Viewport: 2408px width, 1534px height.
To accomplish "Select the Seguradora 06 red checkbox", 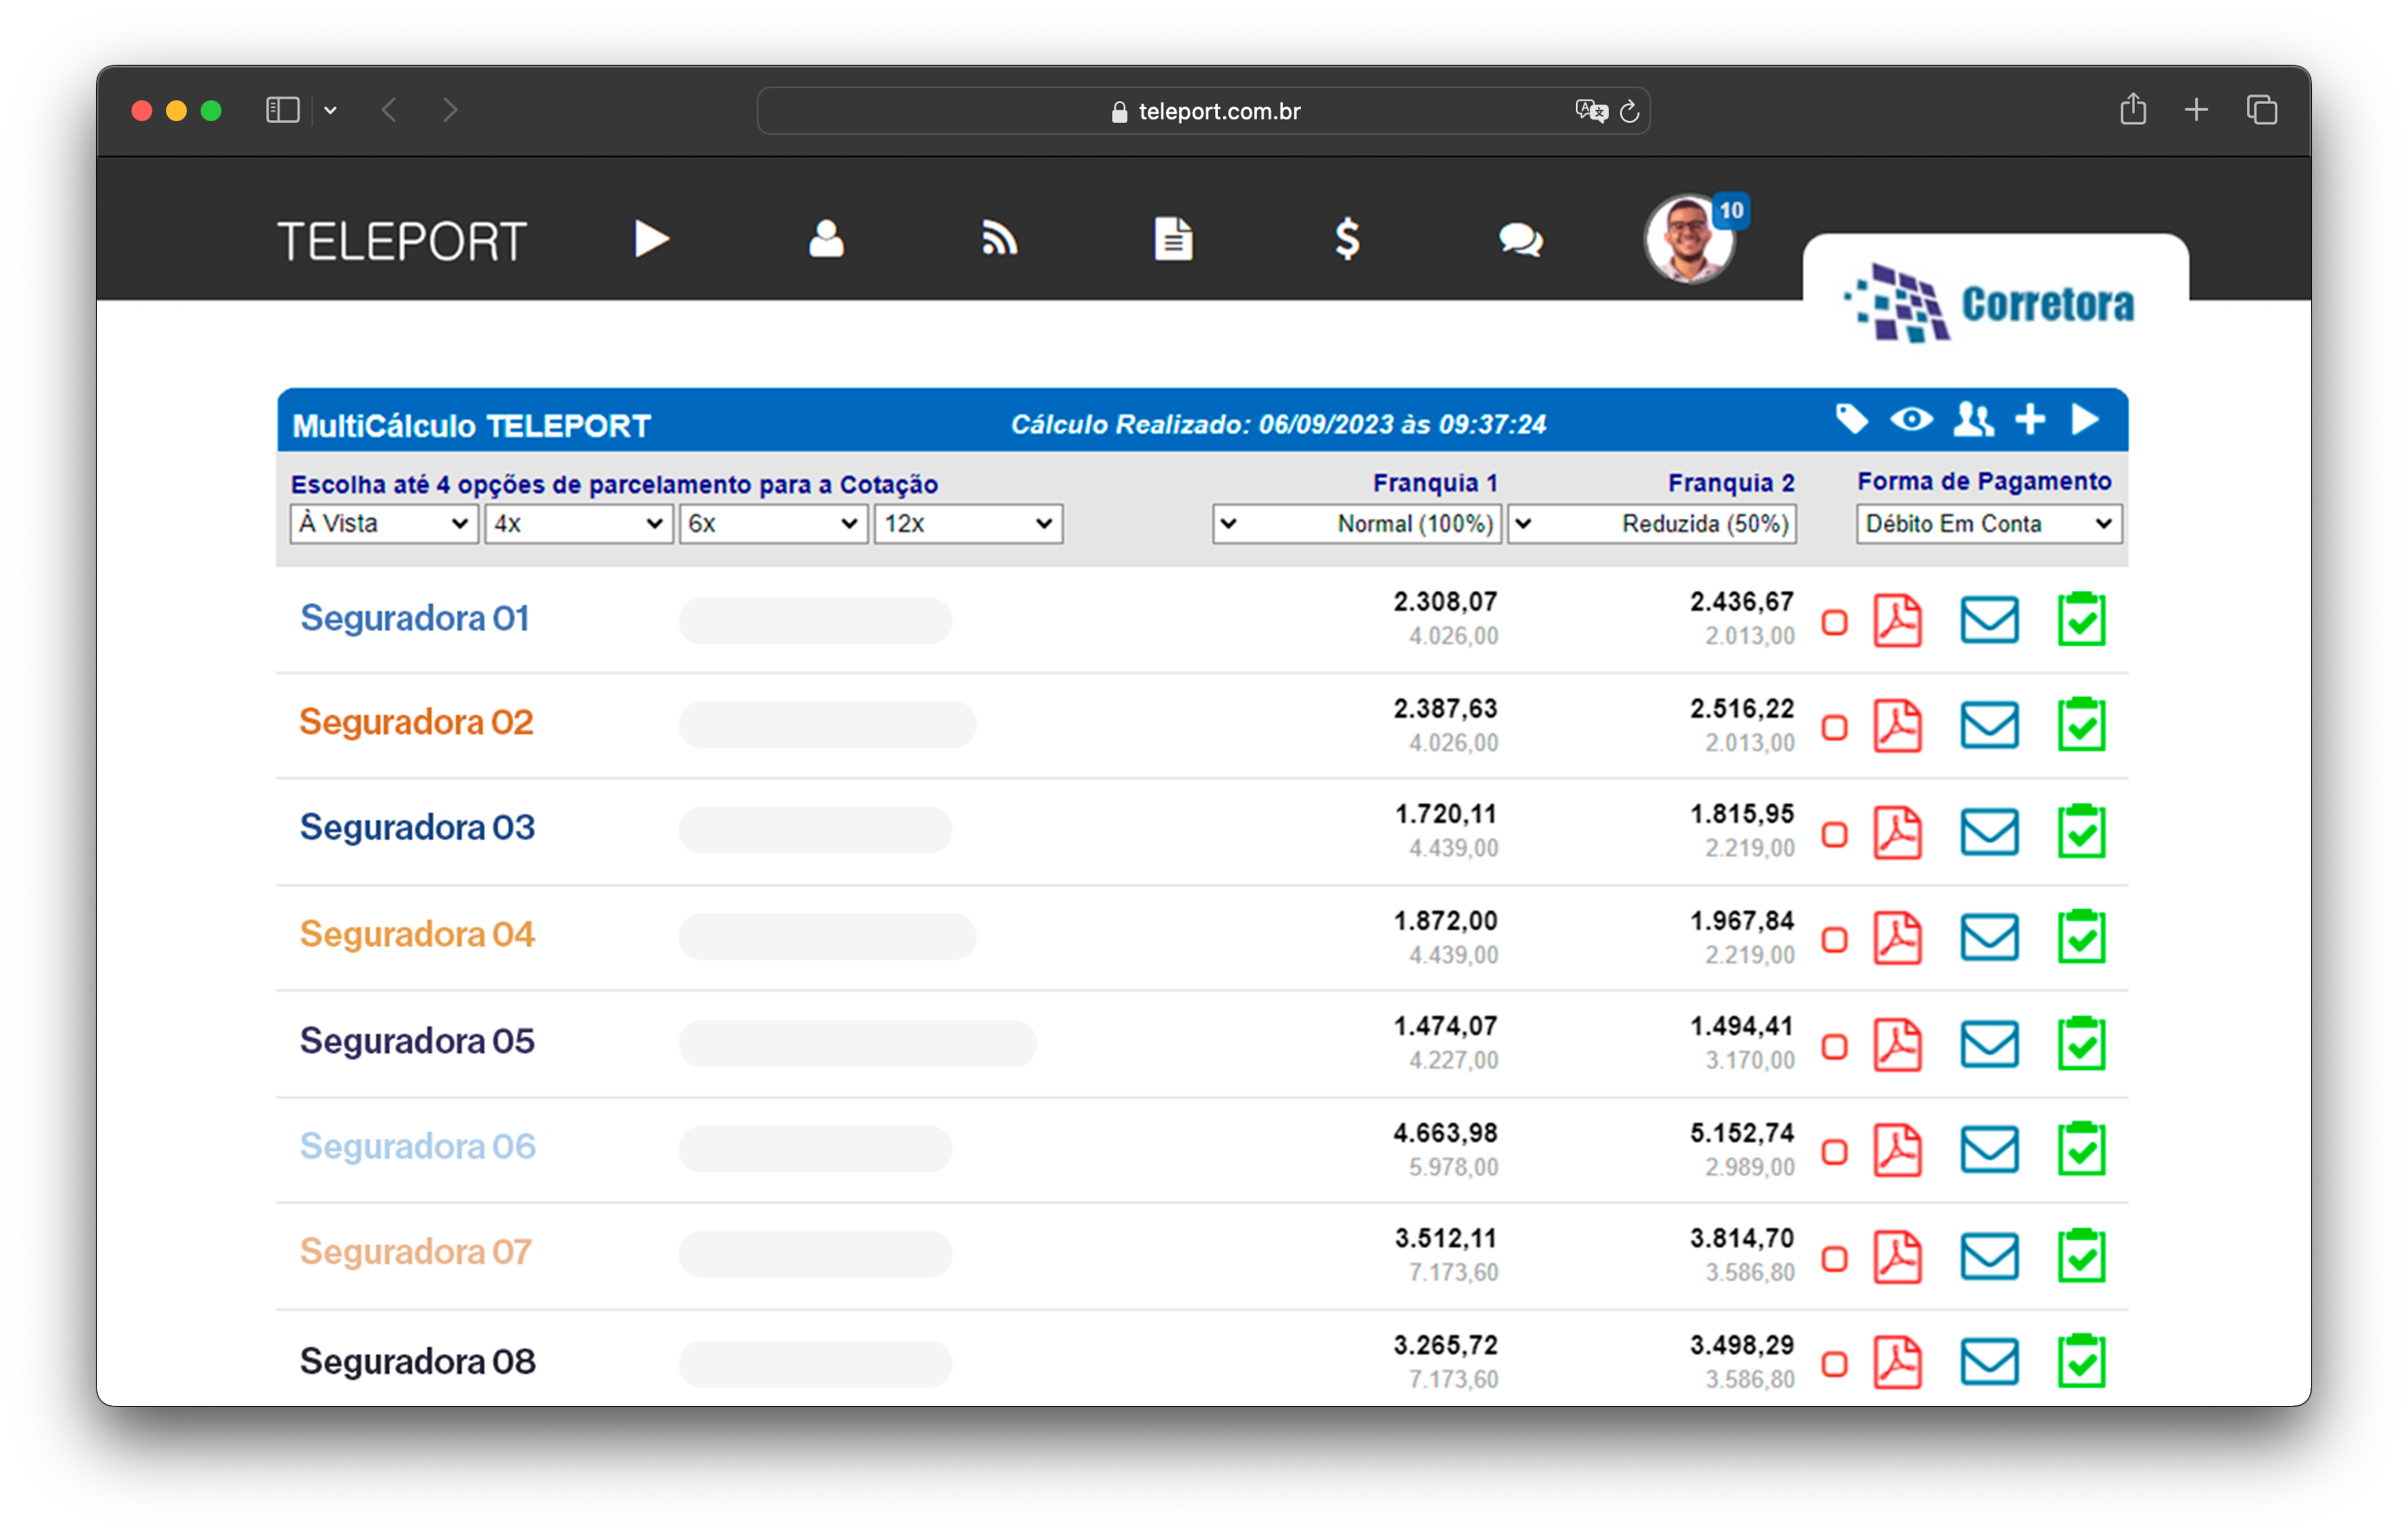I will [1834, 1152].
